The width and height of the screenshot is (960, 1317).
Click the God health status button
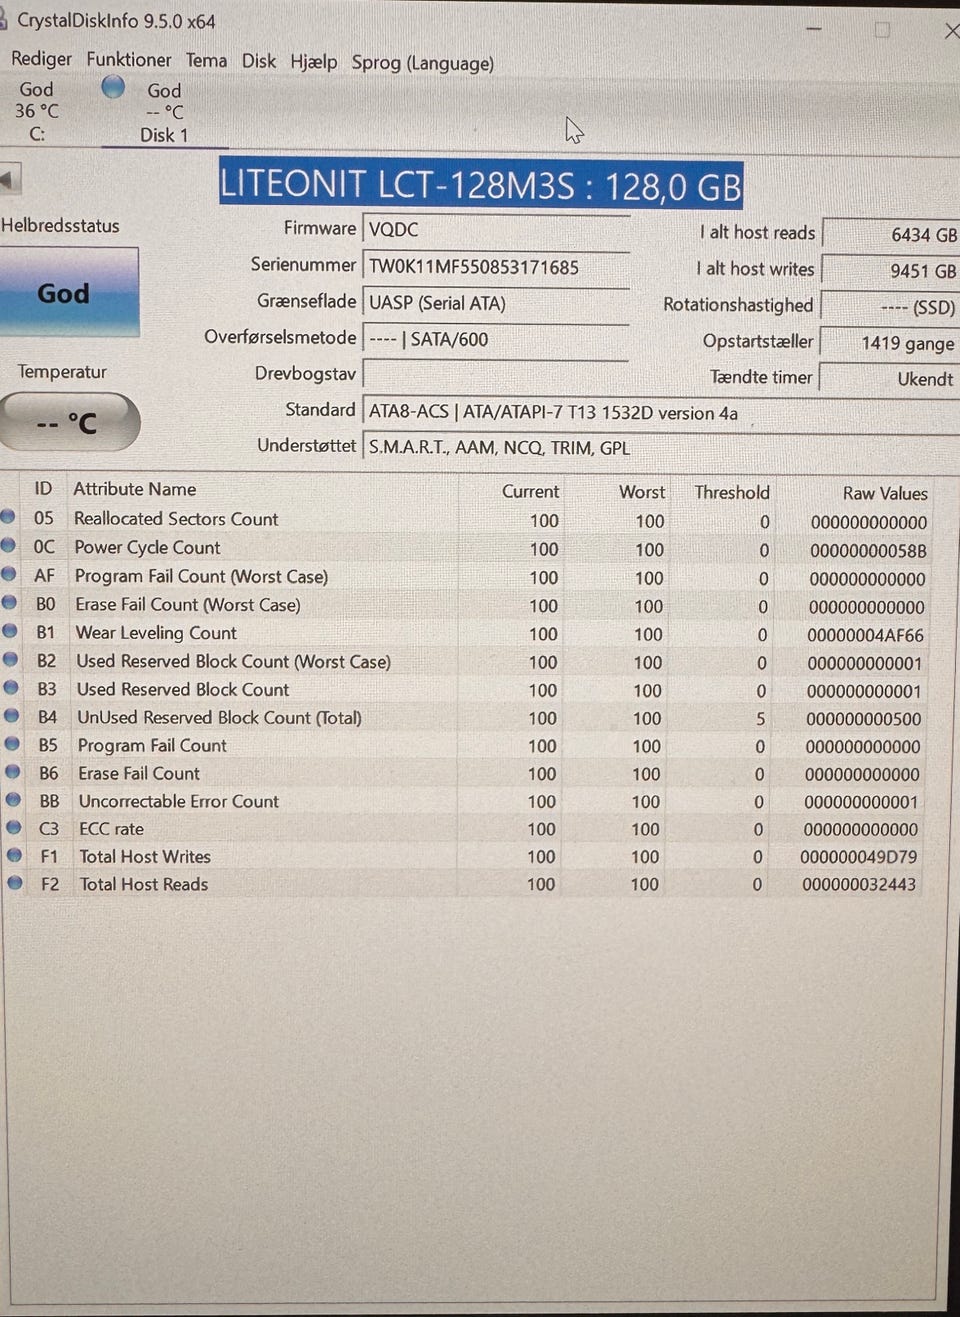68,292
